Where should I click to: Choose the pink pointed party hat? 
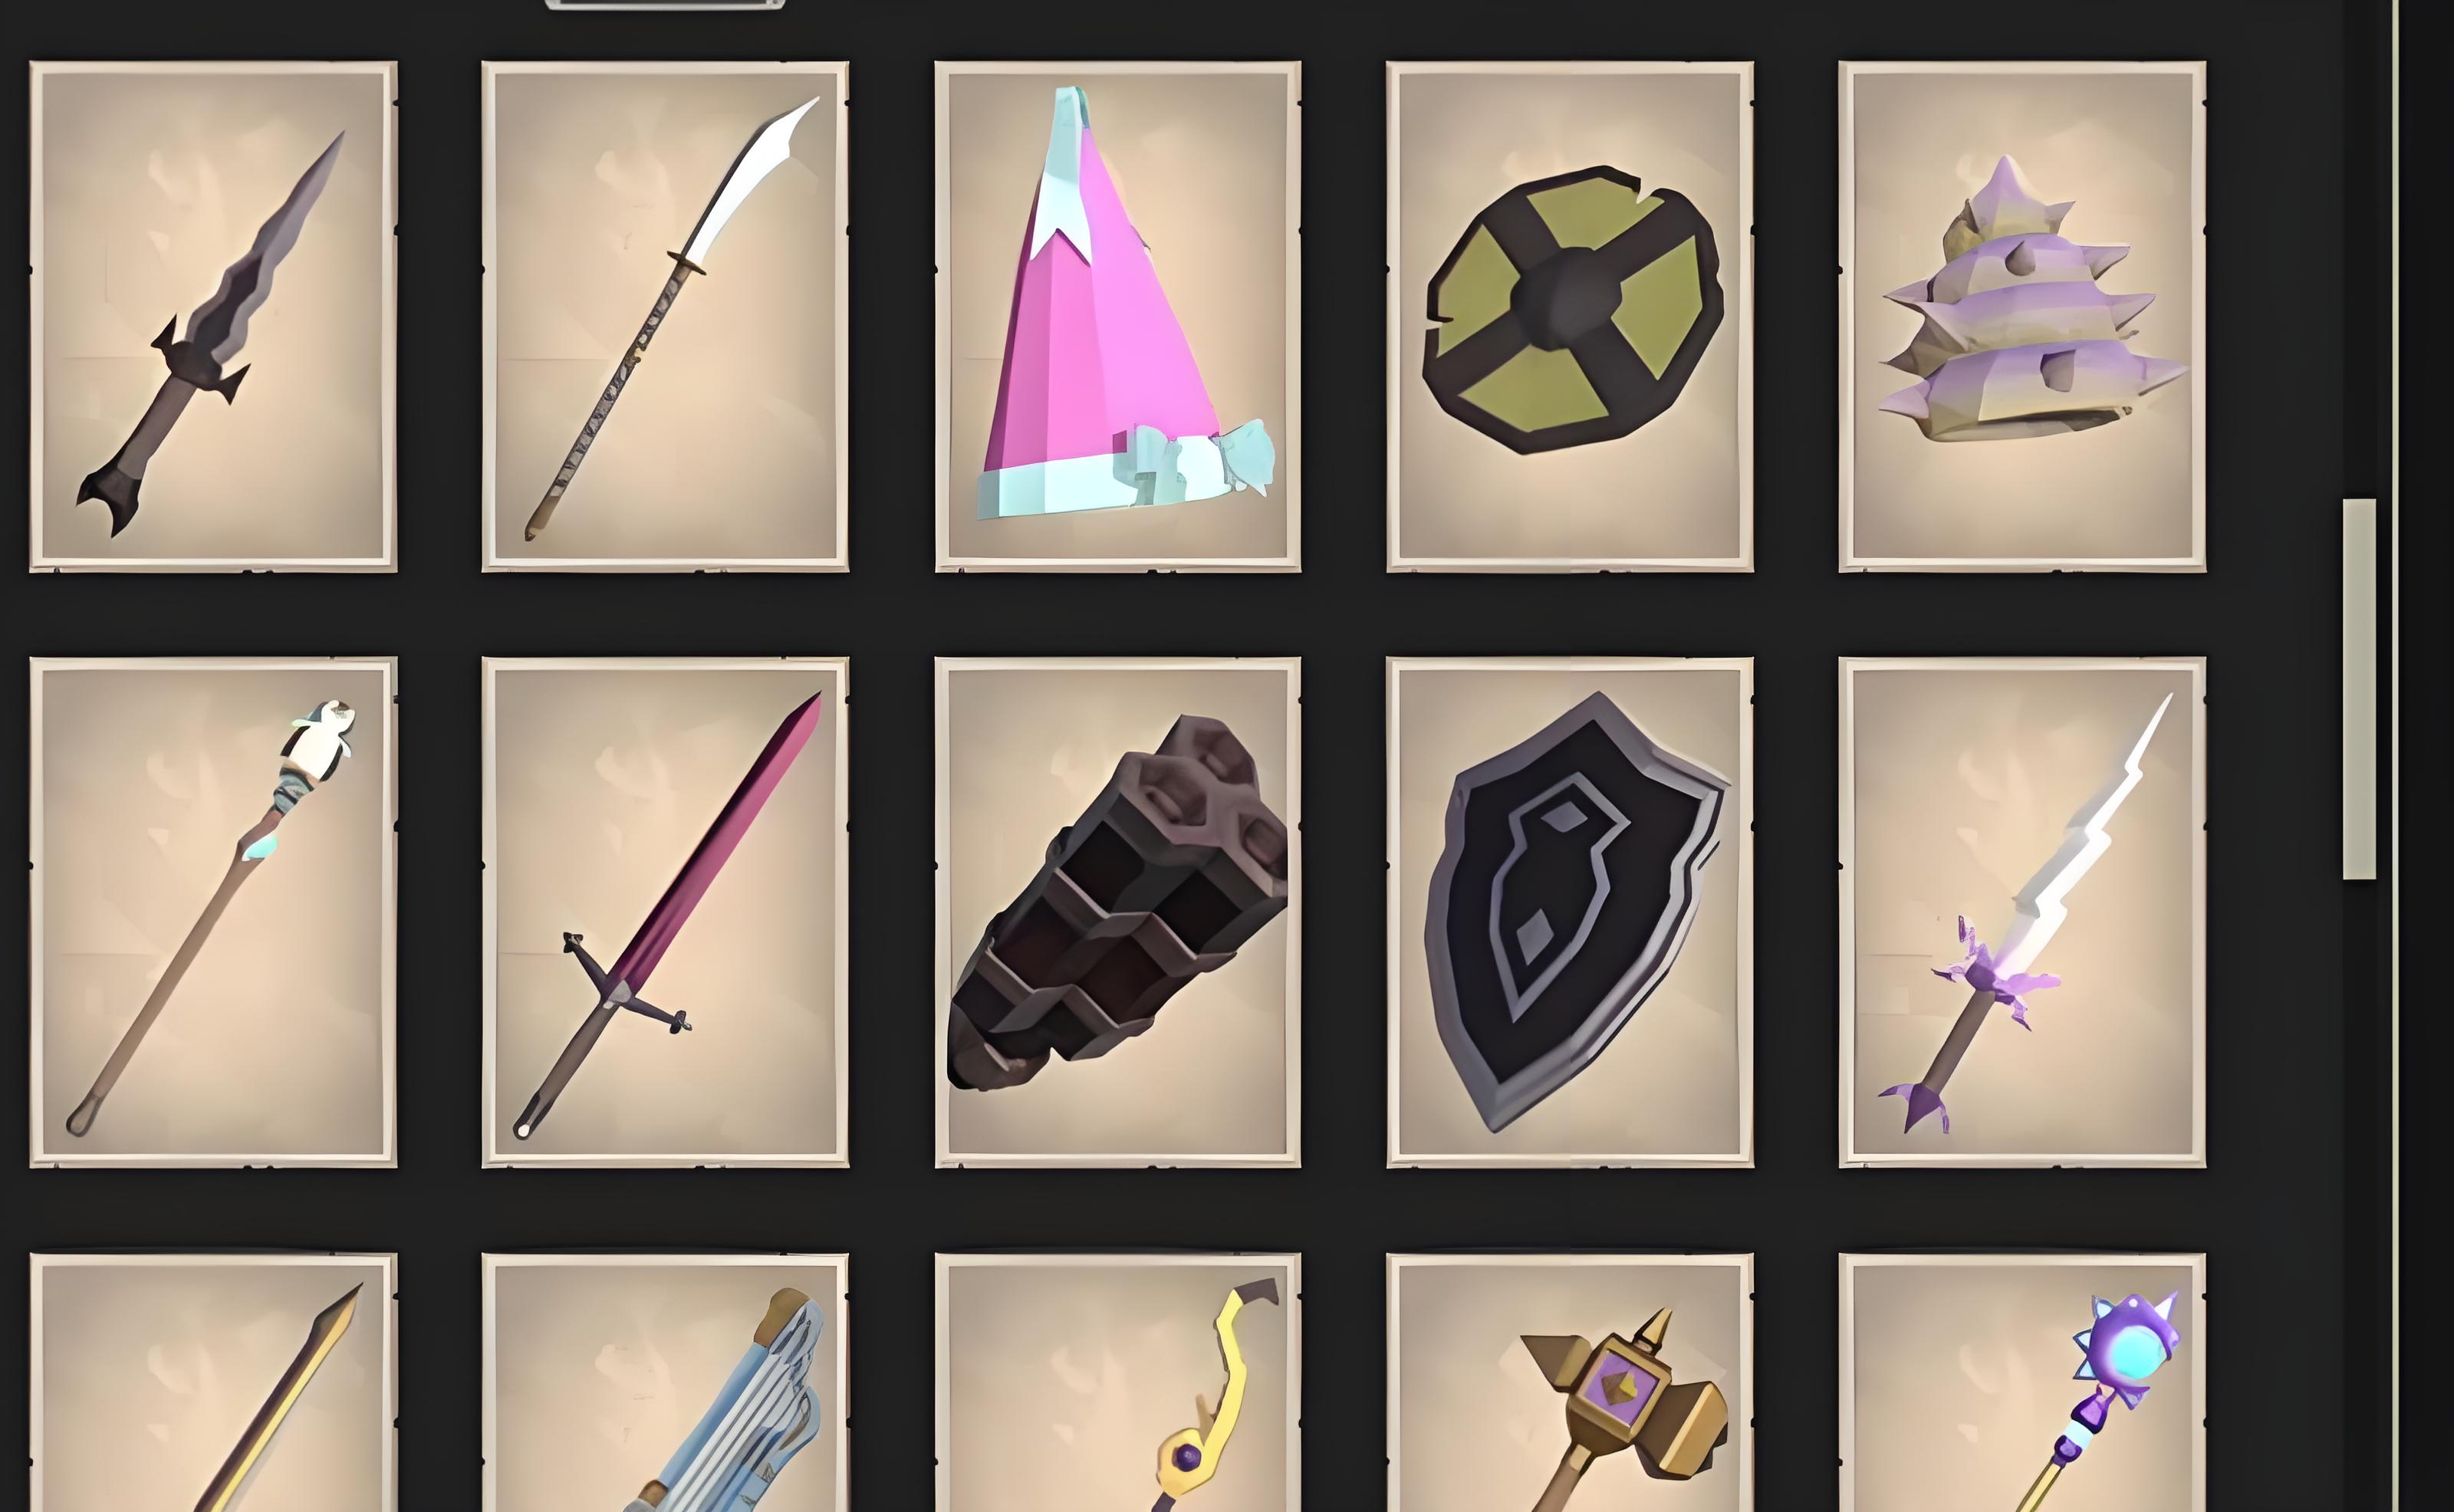[1118, 317]
